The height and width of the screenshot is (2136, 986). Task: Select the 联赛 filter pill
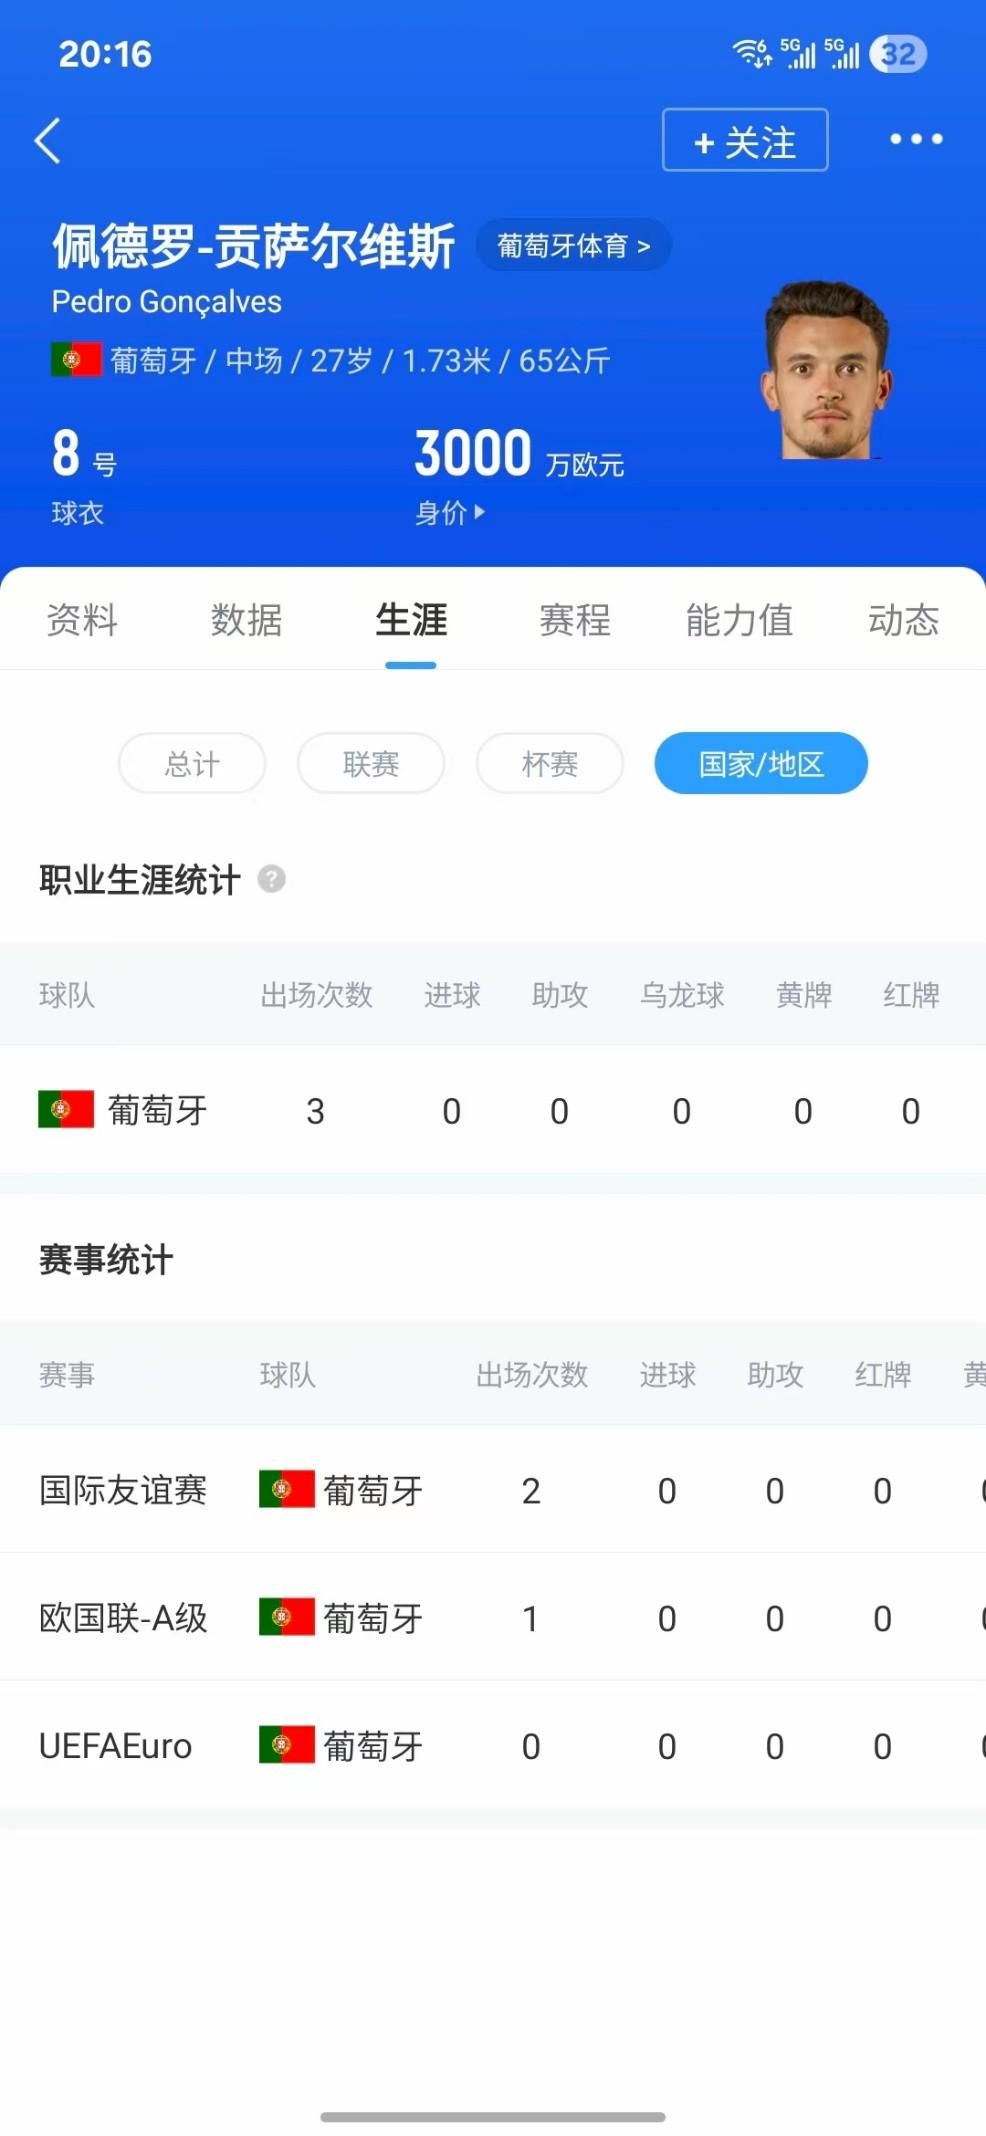click(371, 764)
